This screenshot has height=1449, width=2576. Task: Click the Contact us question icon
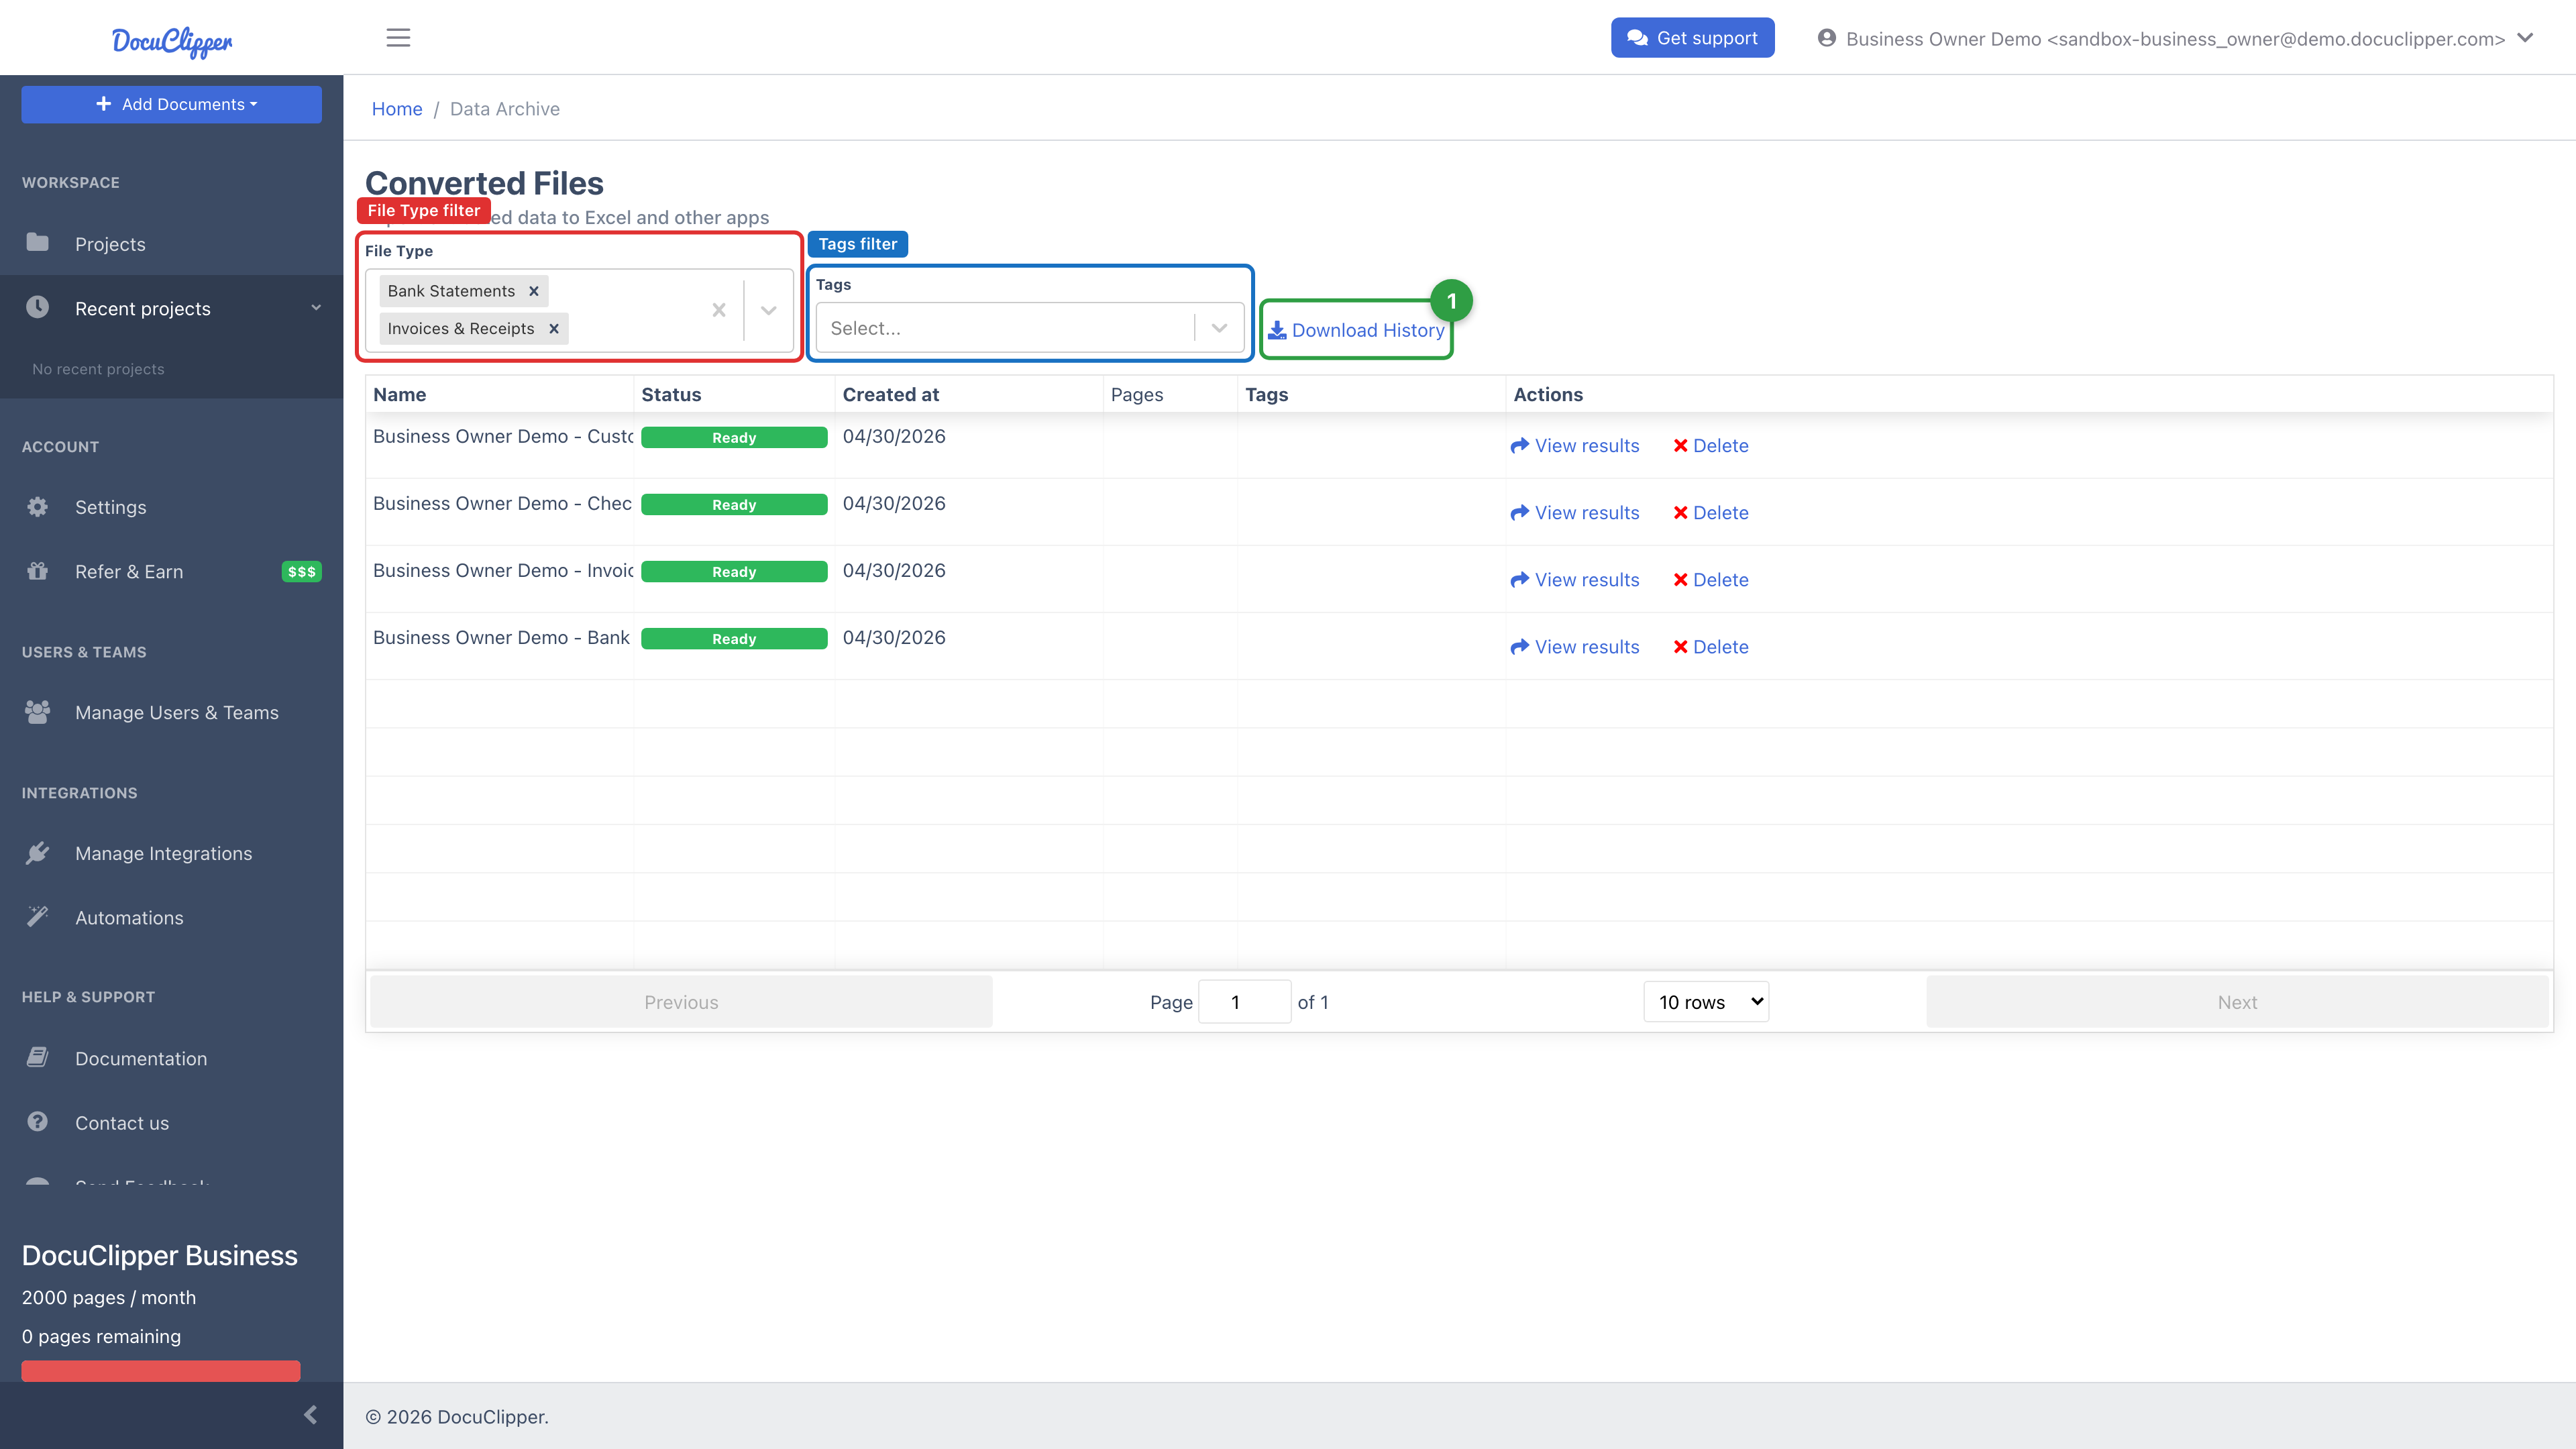38,1121
